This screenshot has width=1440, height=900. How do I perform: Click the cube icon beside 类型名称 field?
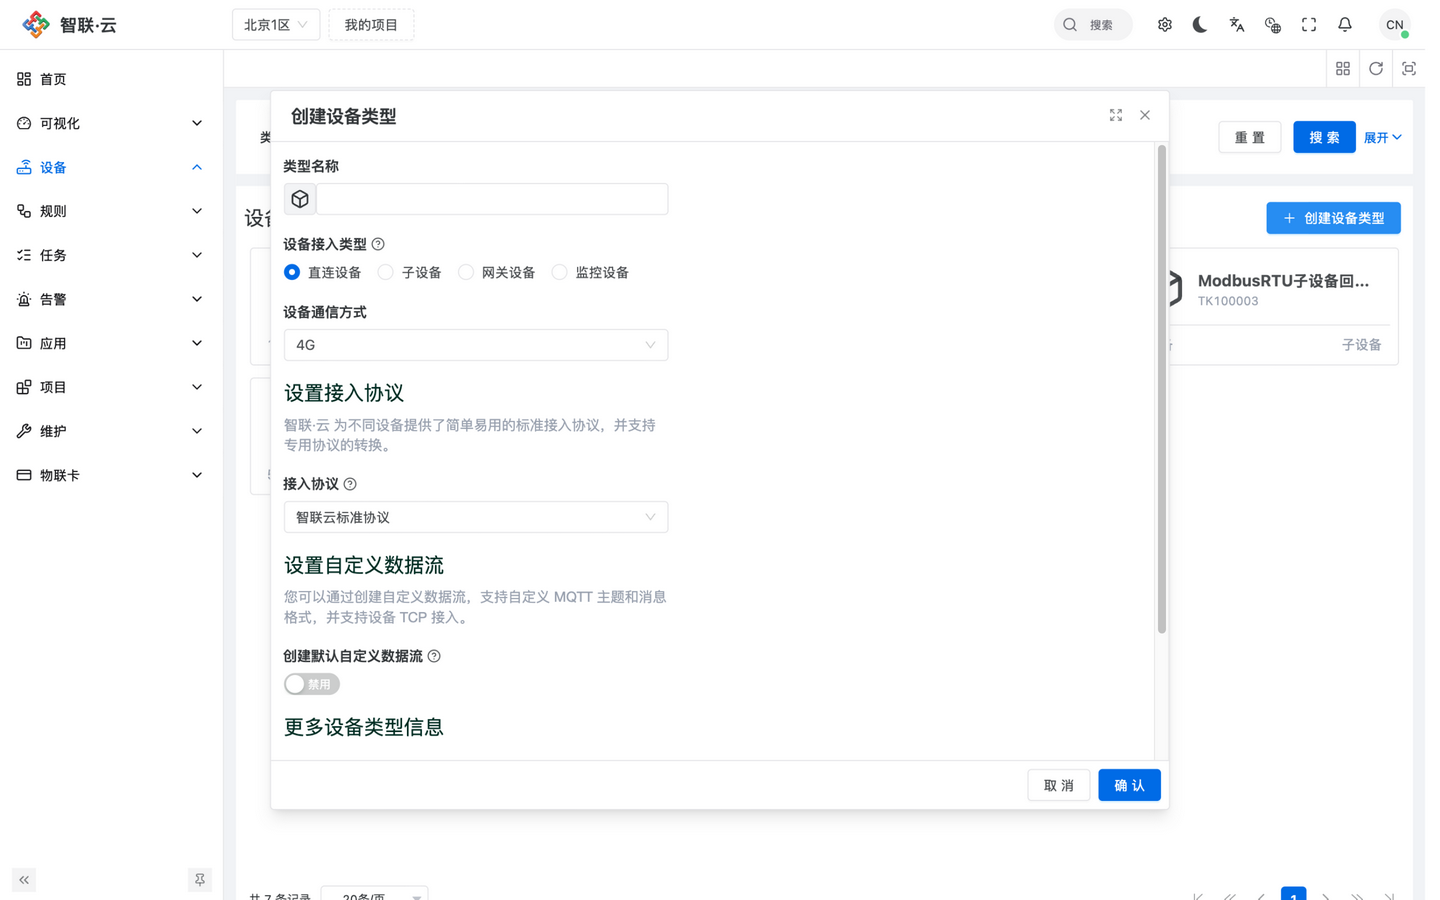click(300, 199)
